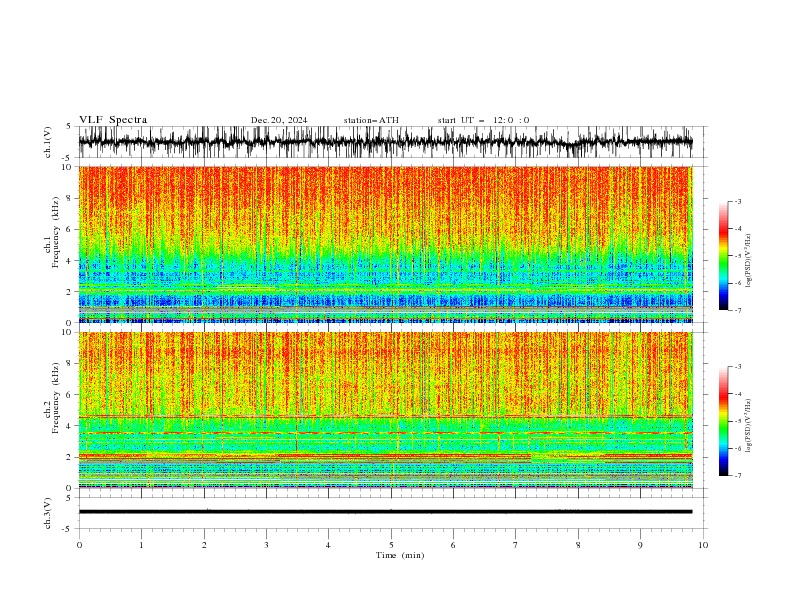Image resolution: width=792 pixels, height=612 pixels.
Task: Click the "ch.1(V)" waveform axis label
Action: (x=48, y=142)
